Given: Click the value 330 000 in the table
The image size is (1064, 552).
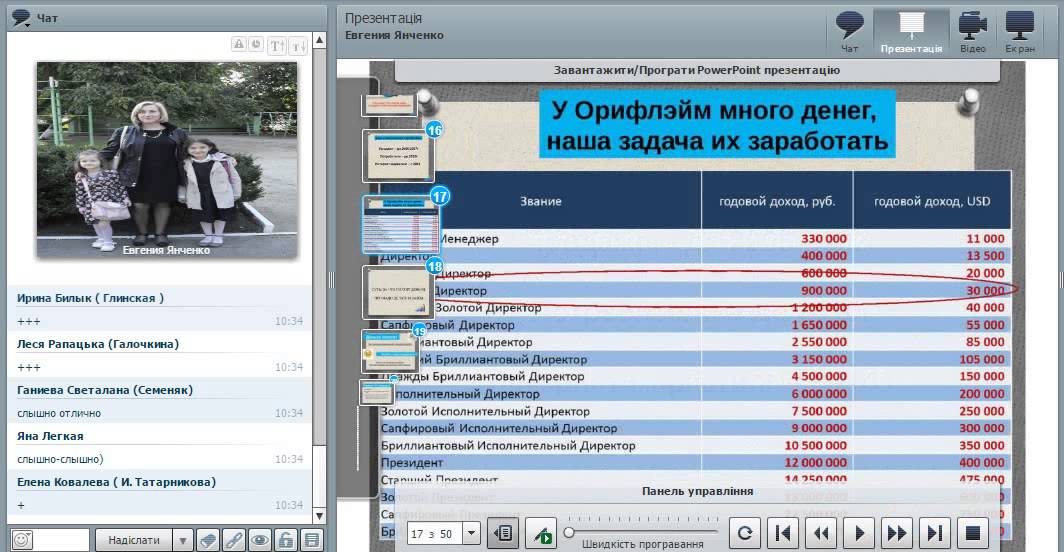Looking at the screenshot, I should [824, 238].
